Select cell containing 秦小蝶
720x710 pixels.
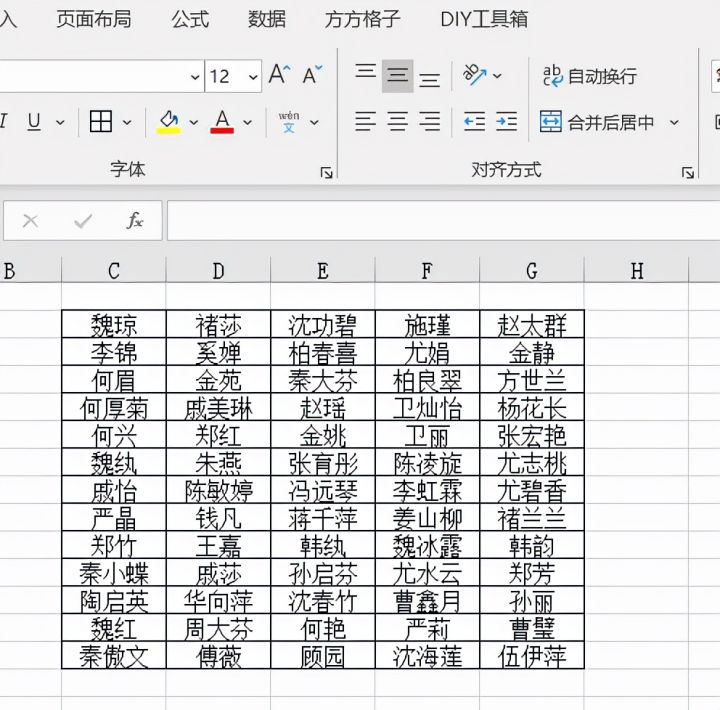point(114,572)
